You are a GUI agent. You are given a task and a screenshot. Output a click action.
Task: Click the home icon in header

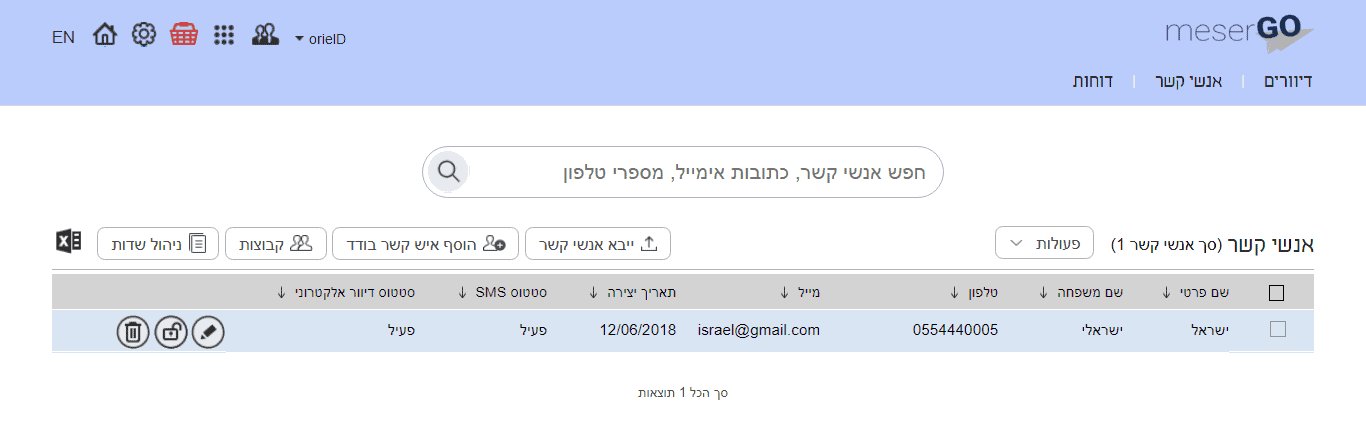point(104,35)
